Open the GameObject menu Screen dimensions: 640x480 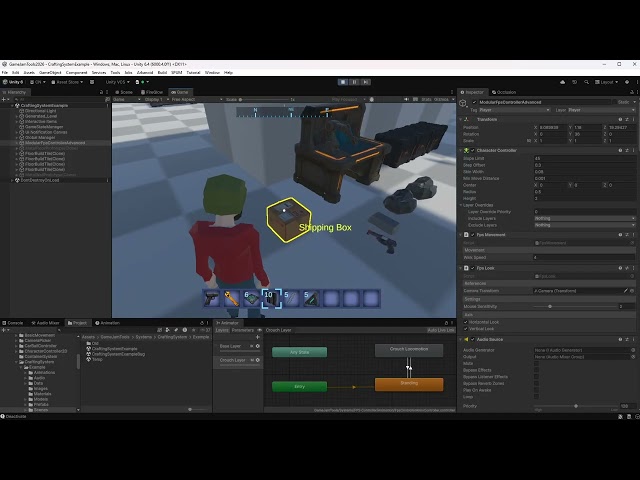[x=50, y=72]
